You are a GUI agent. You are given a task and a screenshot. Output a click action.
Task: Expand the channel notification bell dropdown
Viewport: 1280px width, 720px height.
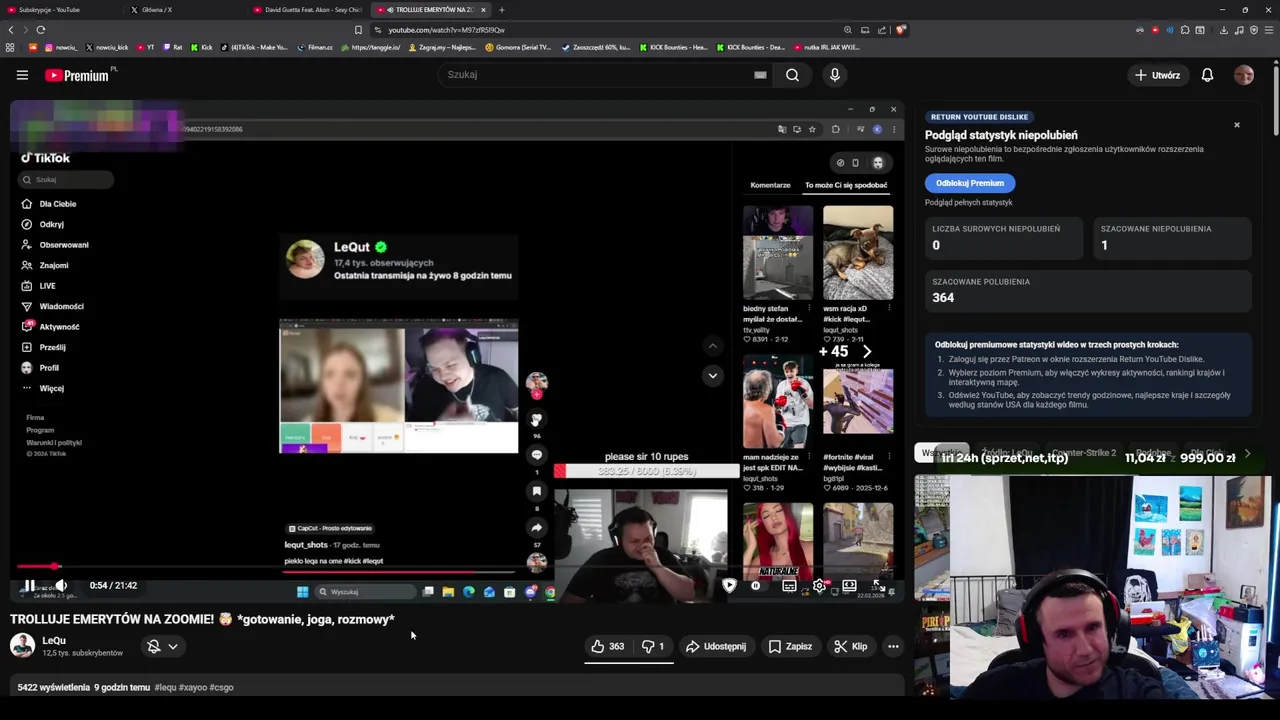[163, 646]
